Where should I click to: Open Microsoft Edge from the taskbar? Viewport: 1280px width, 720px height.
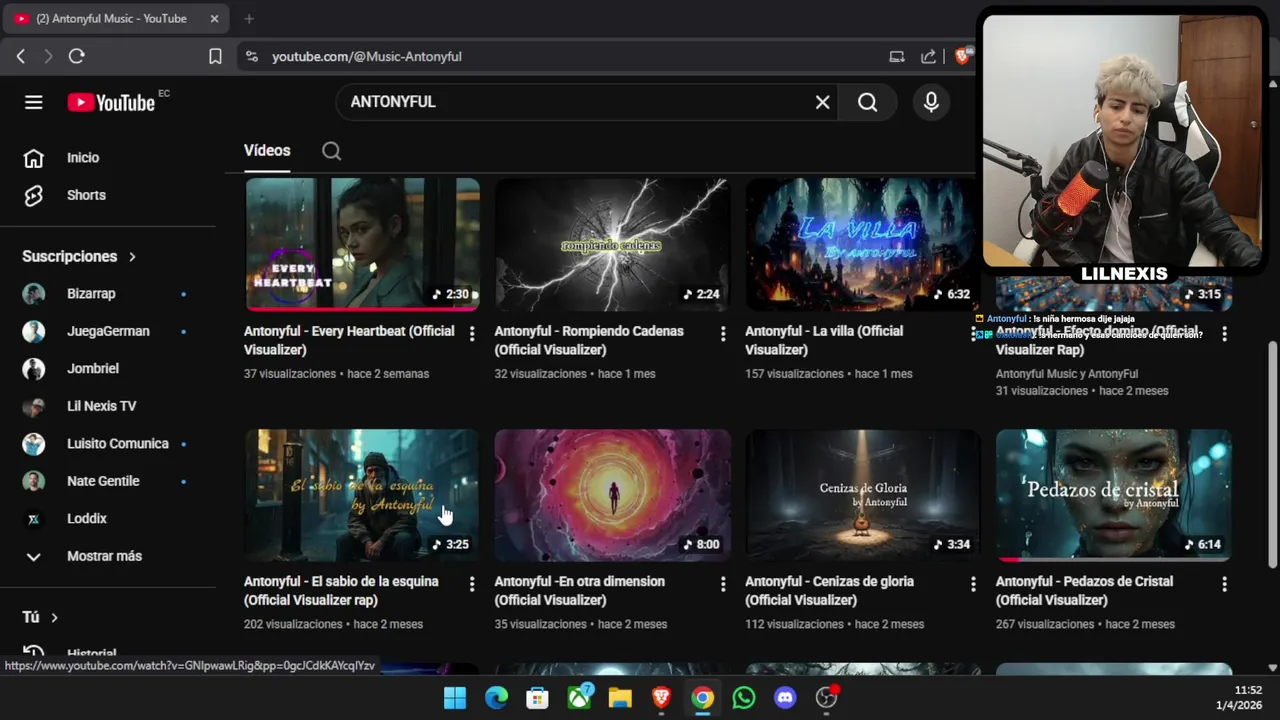(496, 698)
